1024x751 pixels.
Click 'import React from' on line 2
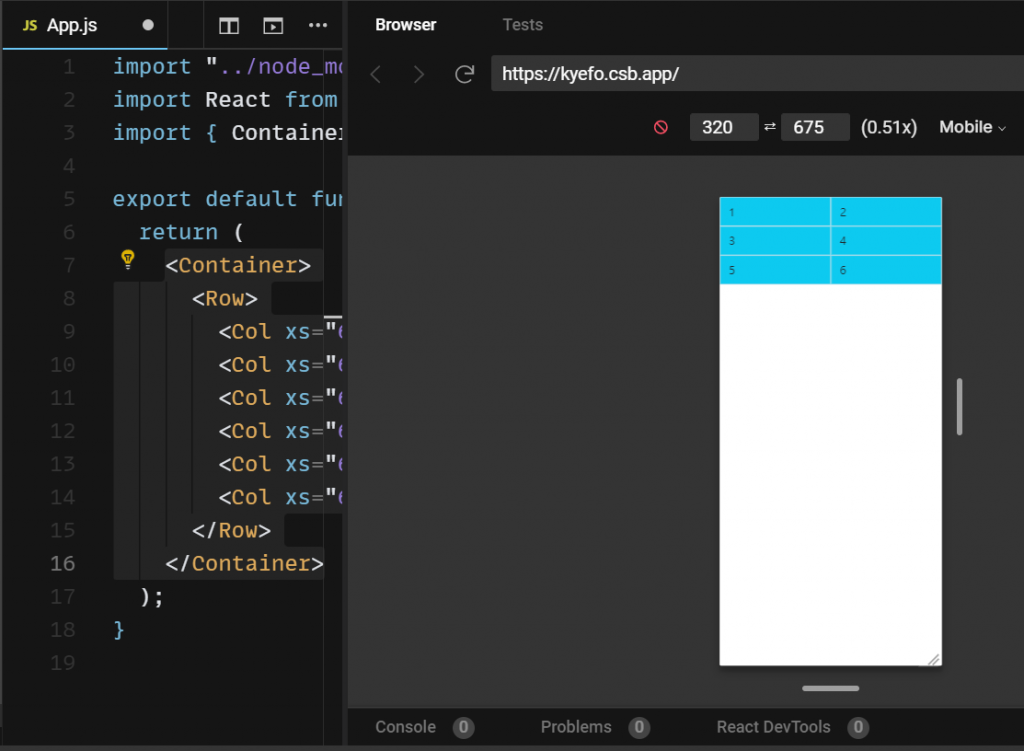225,99
